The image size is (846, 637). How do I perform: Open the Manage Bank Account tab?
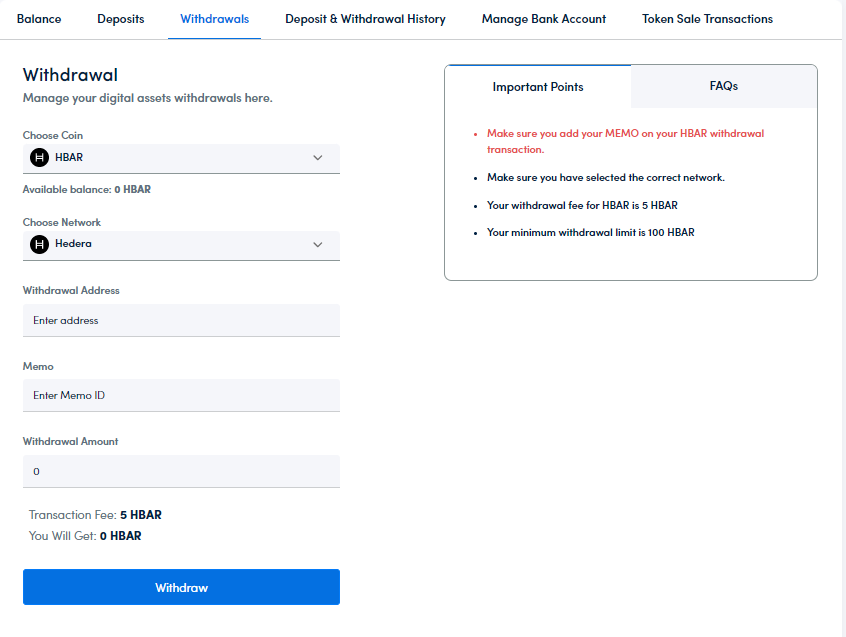544,19
